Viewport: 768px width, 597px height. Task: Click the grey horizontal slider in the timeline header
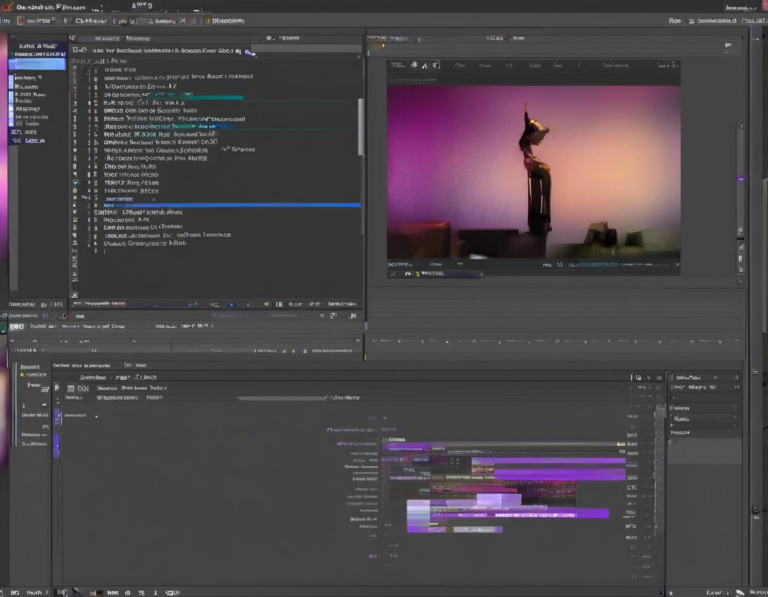pyautogui.click(x=282, y=398)
